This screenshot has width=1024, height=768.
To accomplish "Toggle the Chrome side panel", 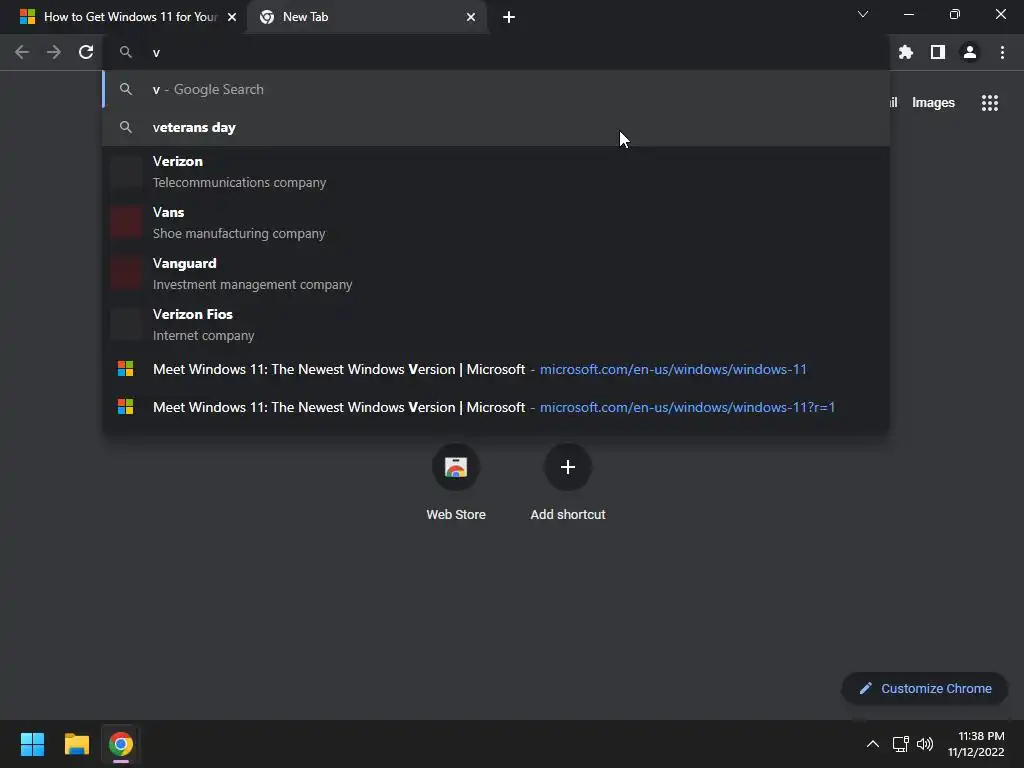I will (938, 52).
